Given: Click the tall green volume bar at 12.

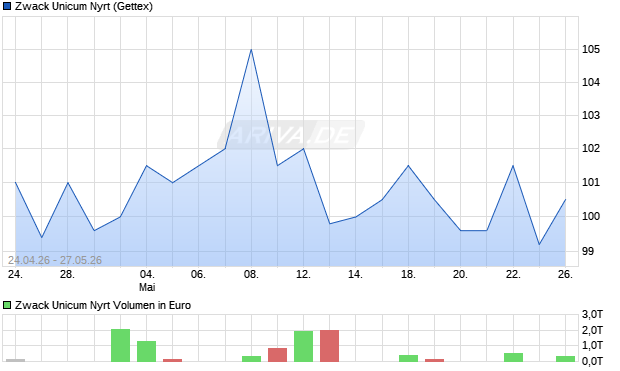Looking at the screenshot, I should [304, 346].
